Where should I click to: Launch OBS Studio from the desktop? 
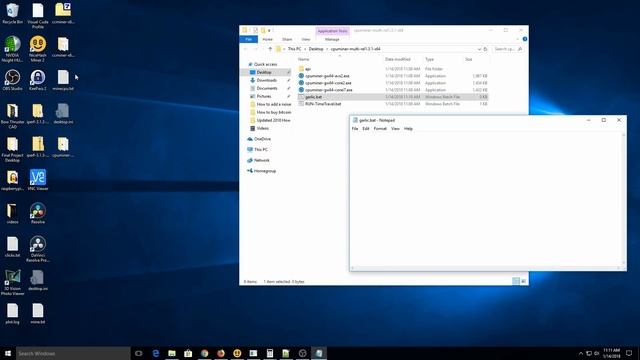tap(12, 80)
